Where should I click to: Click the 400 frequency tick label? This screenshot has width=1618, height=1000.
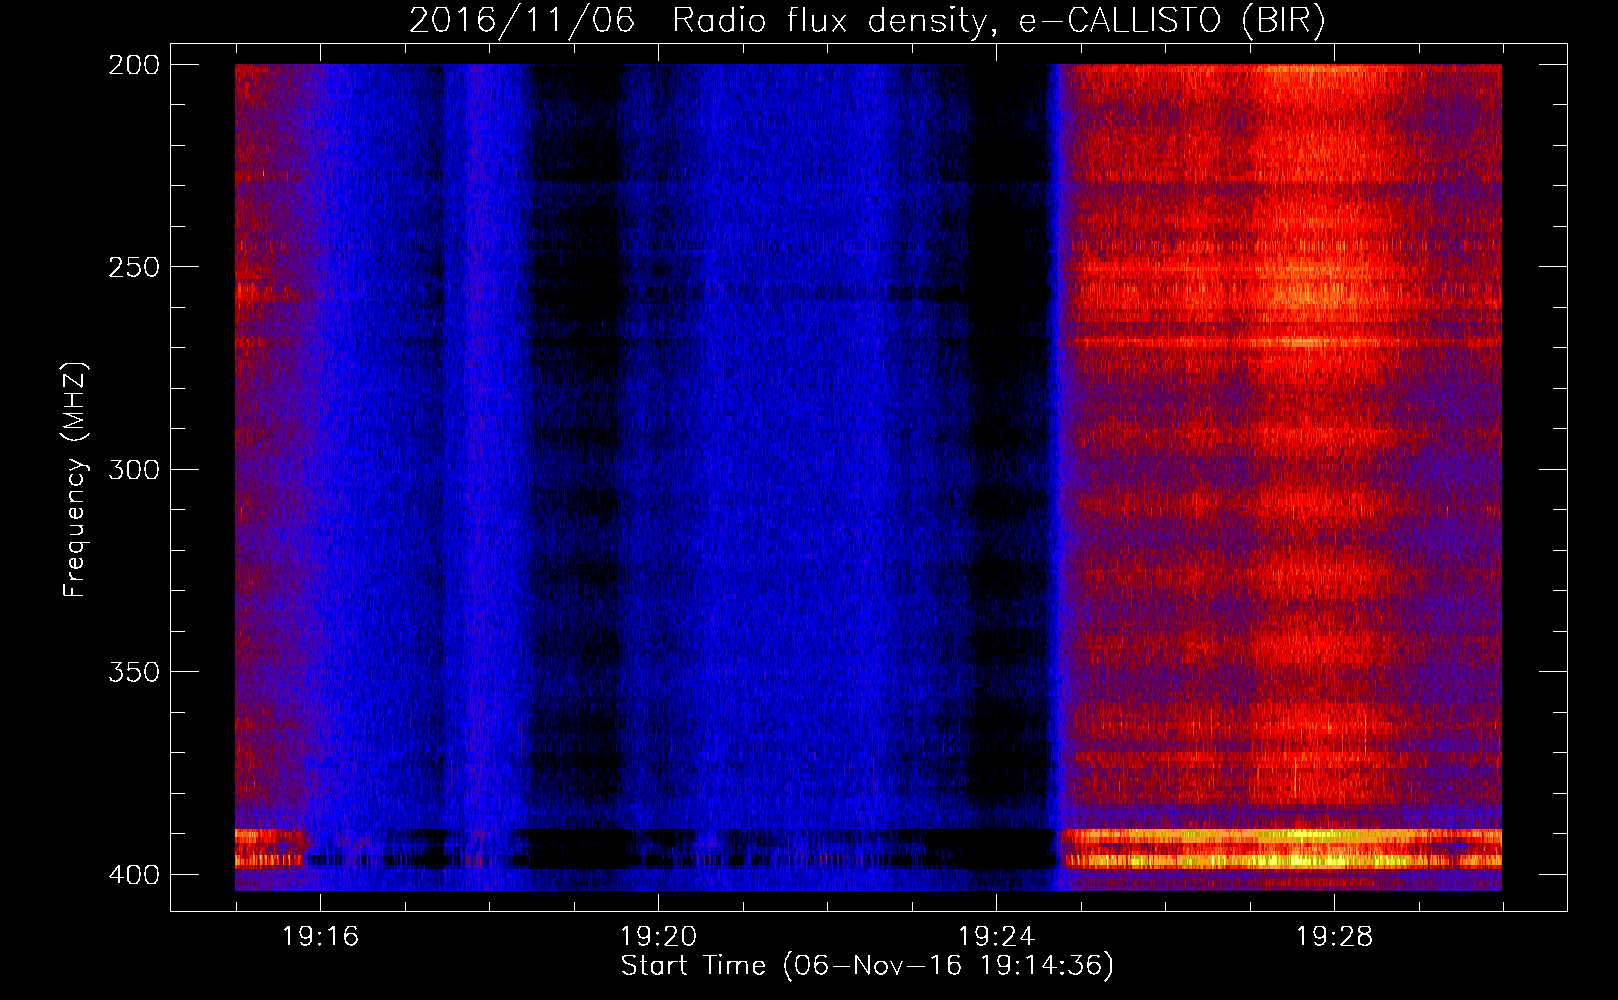coord(134,875)
